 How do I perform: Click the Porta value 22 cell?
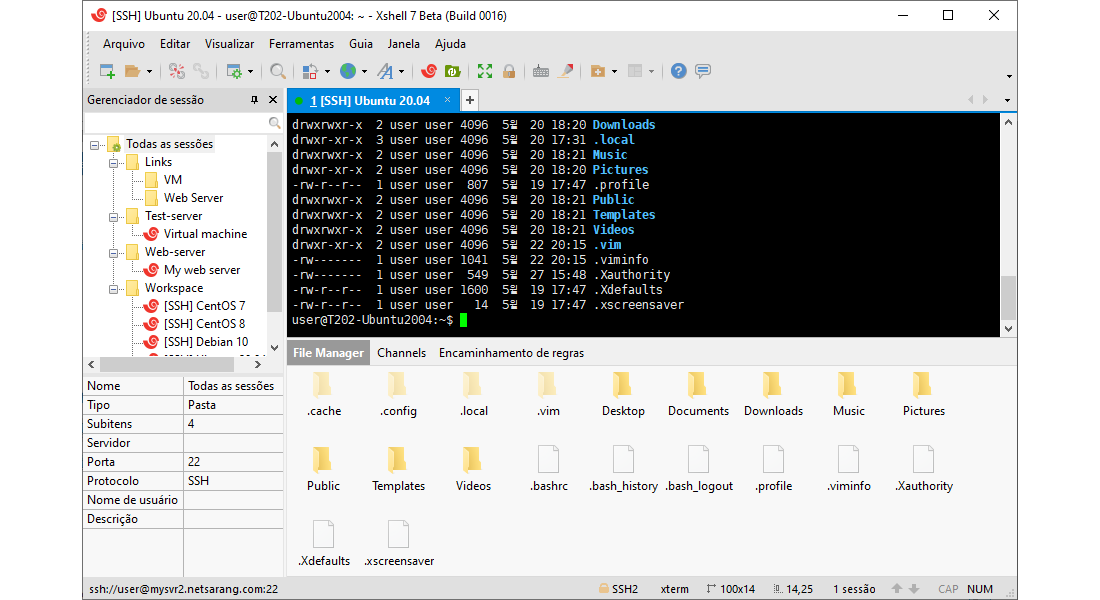tap(233, 462)
